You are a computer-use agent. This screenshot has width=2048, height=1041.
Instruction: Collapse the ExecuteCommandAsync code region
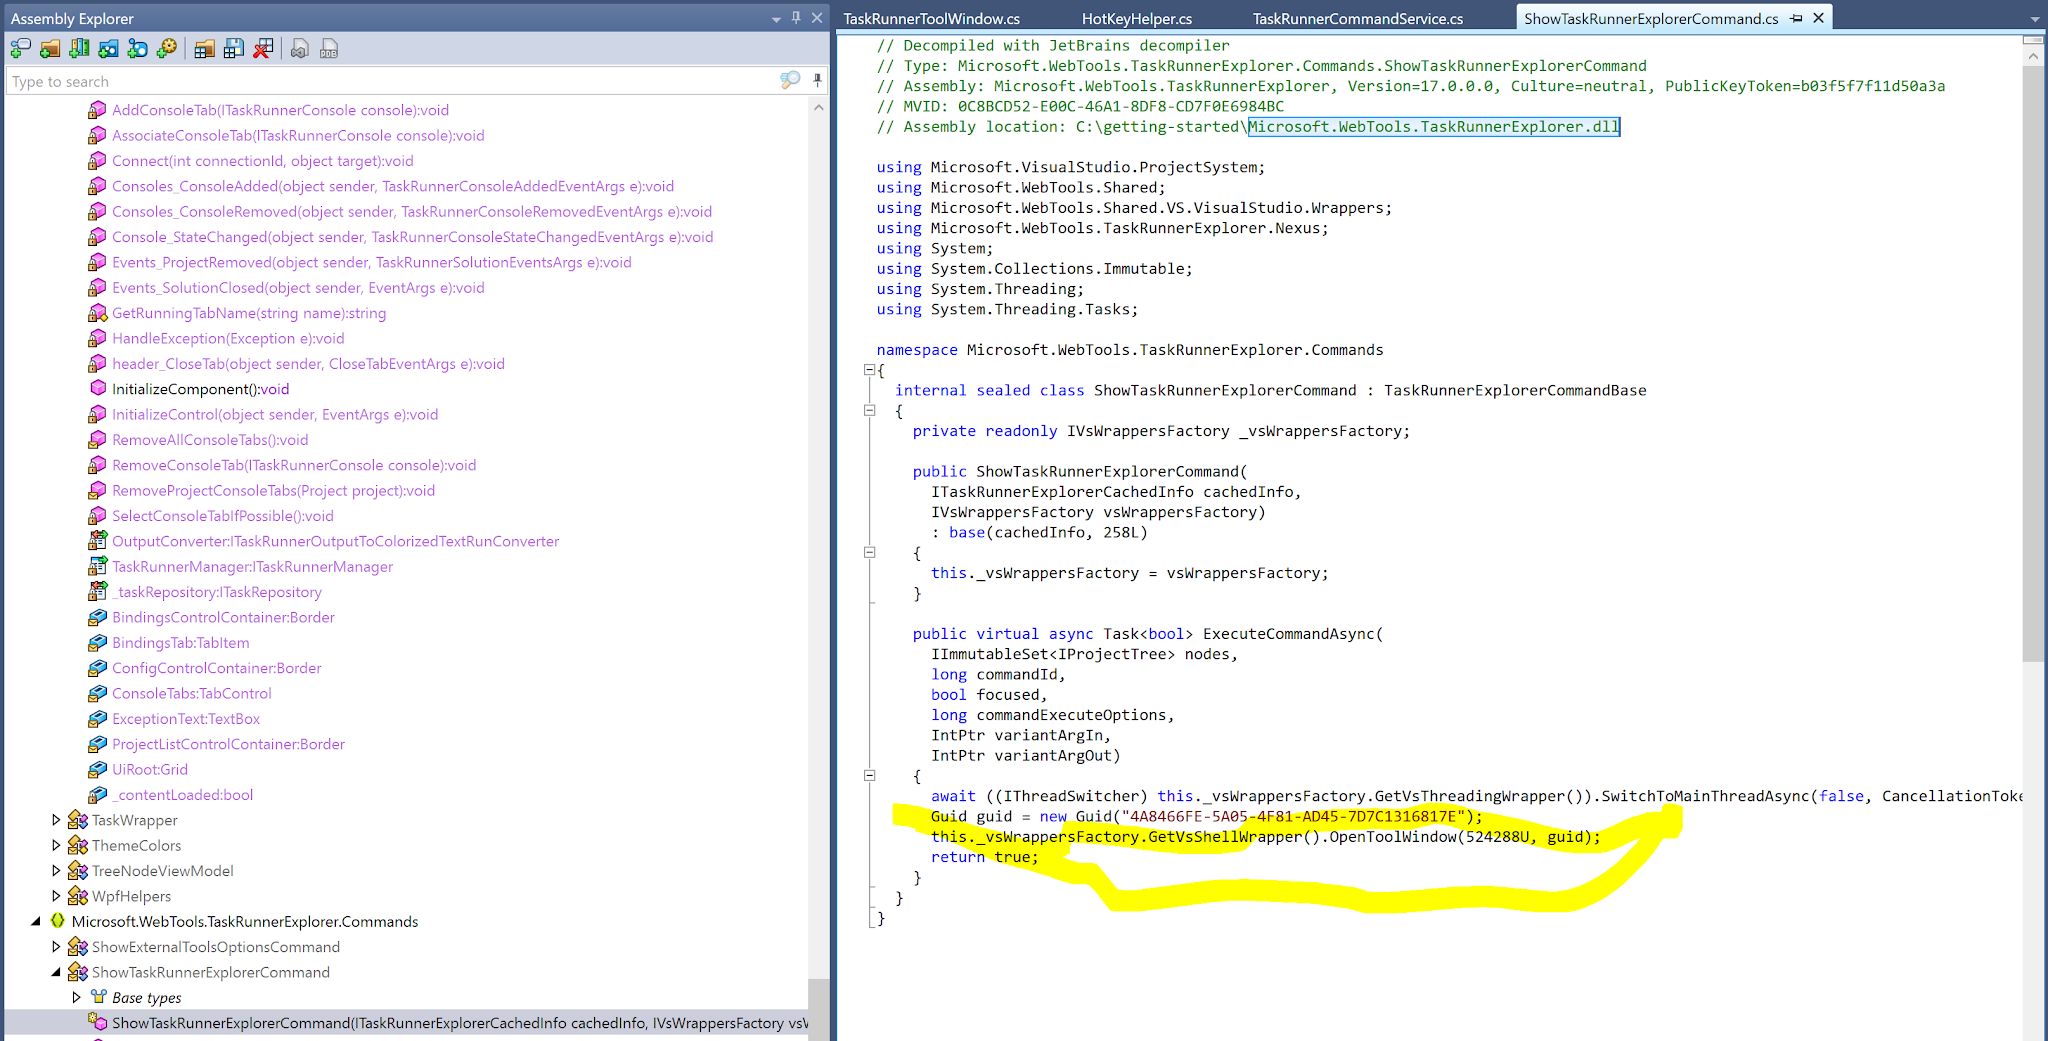[x=869, y=775]
